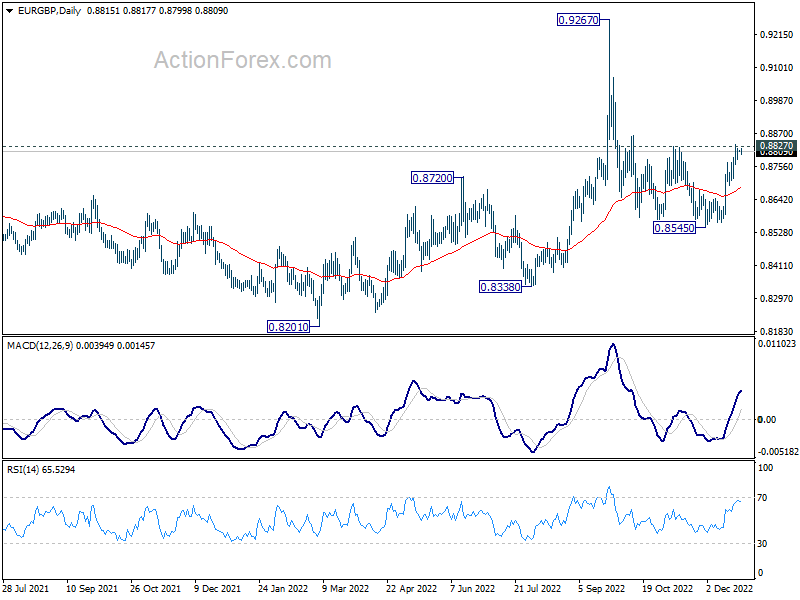The image size is (800, 600).
Task: Select the 0.85280 price axis value
Action: tap(777, 233)
